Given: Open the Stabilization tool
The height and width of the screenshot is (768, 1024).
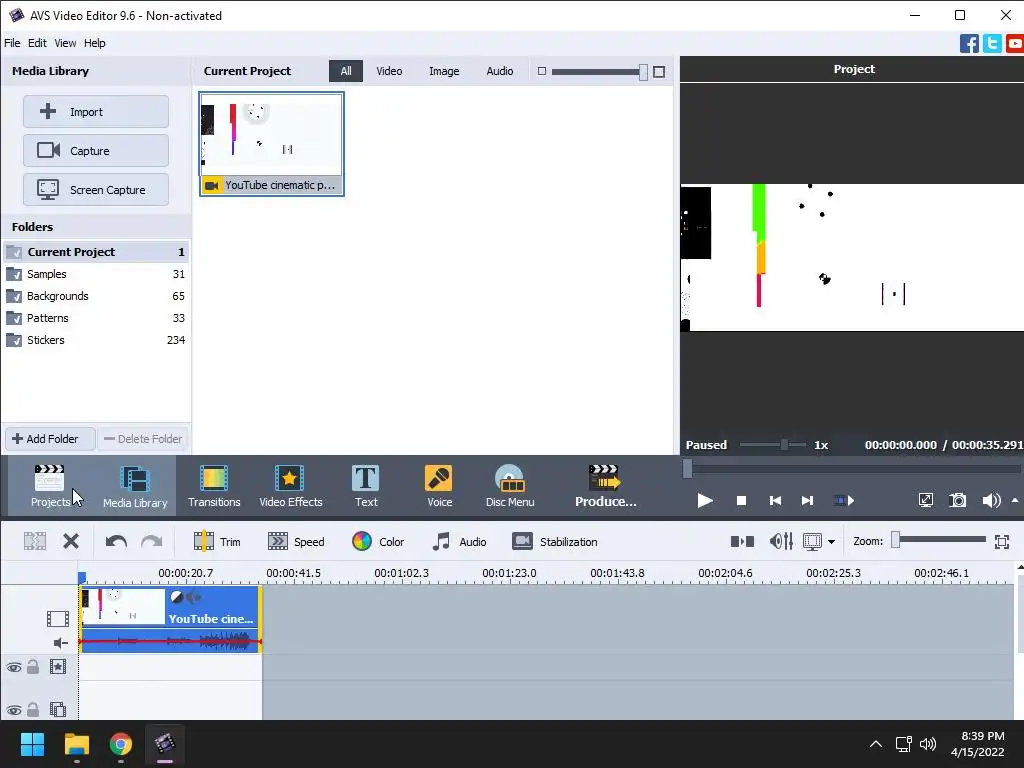Looking at the screenshot, I should point(555,541).
